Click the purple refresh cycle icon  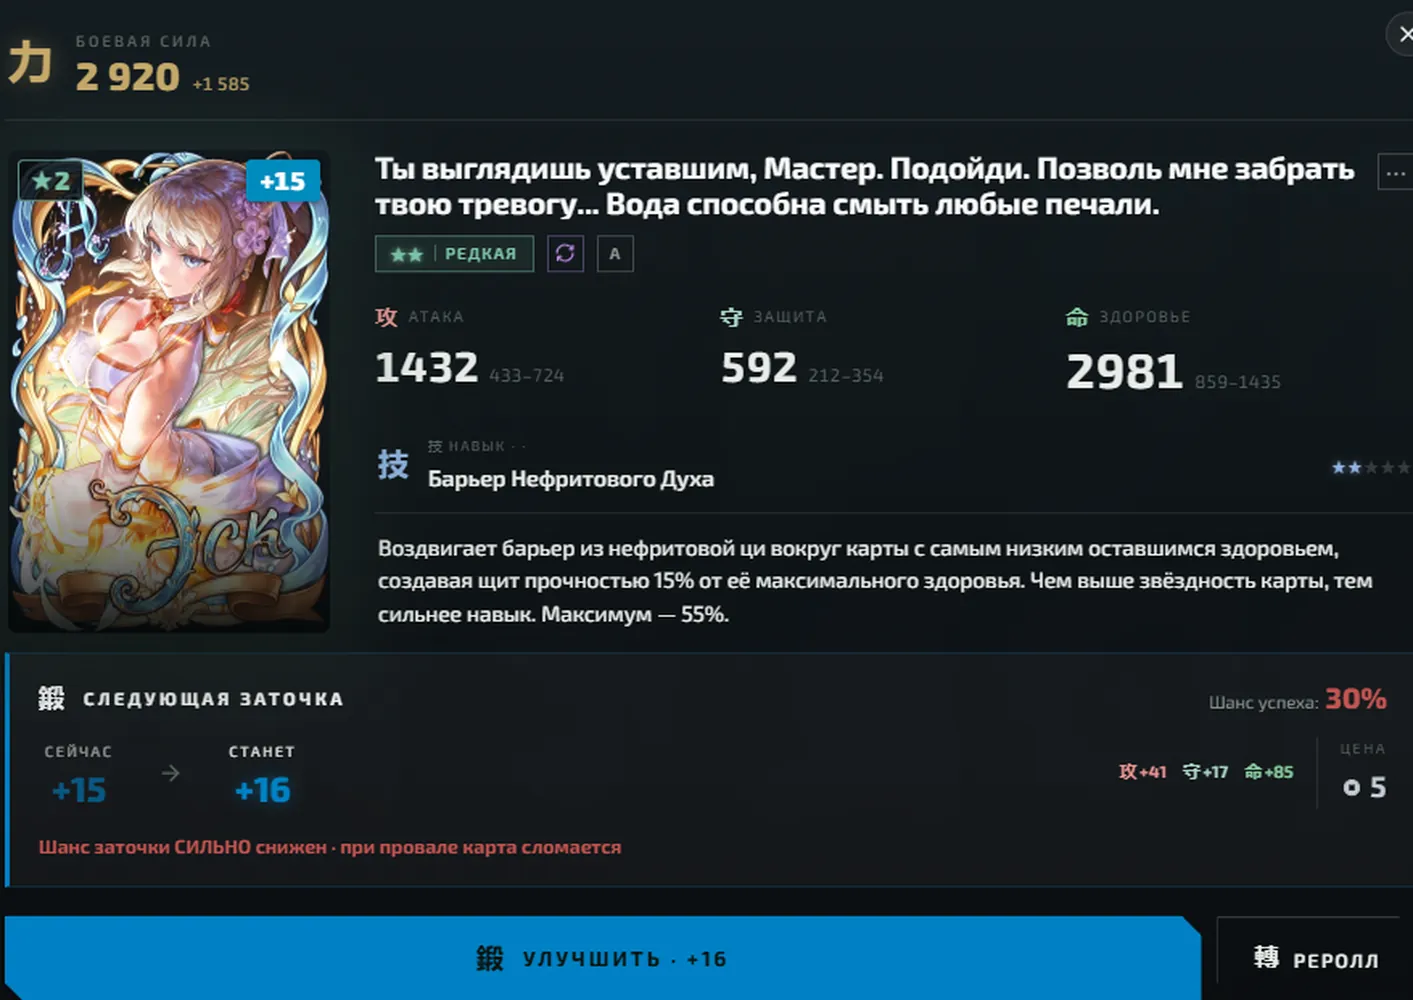[565, 253]
